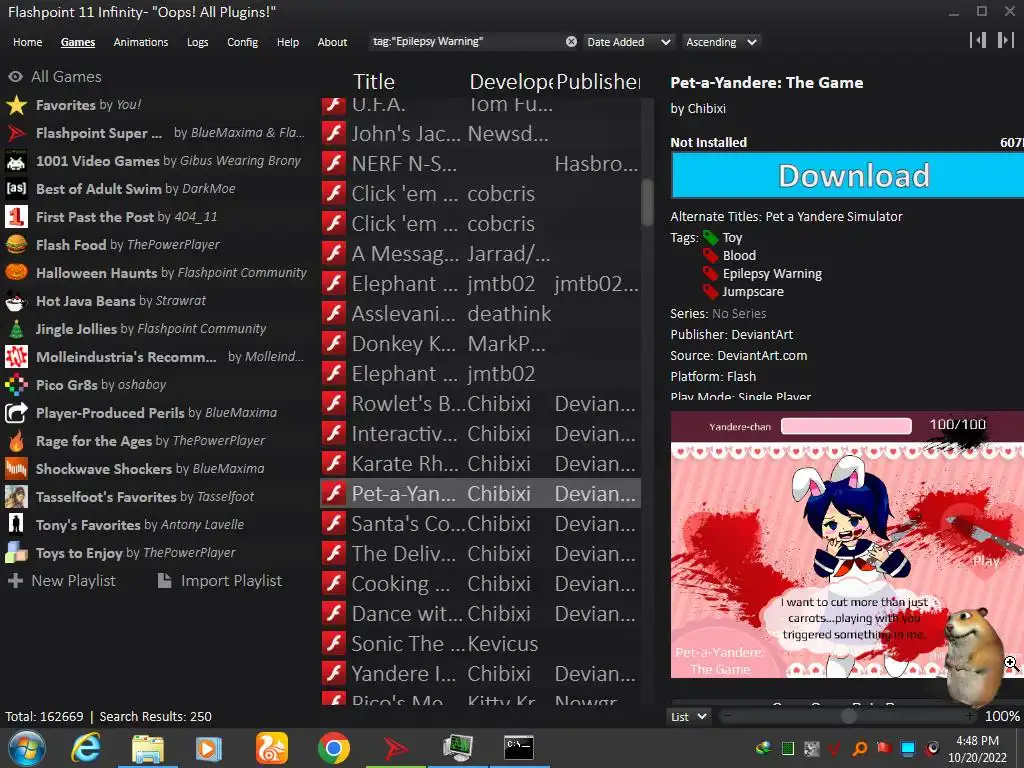This screenshot has width=1024, height=768.
Task: Select the Karate Rh... game row
Action: click(481, 464)
